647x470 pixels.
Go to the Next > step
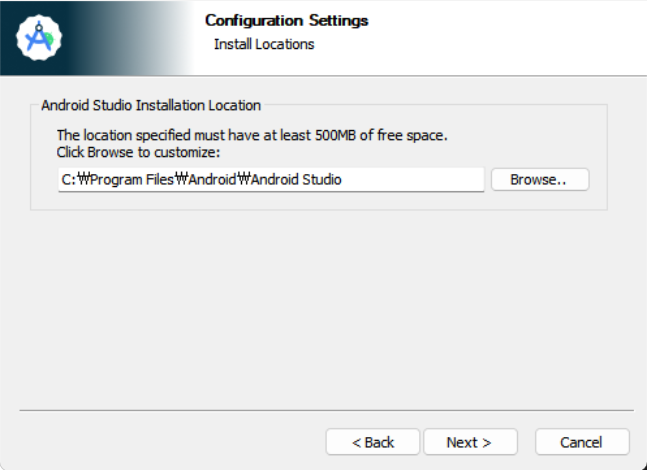click(x=470, y=442)
